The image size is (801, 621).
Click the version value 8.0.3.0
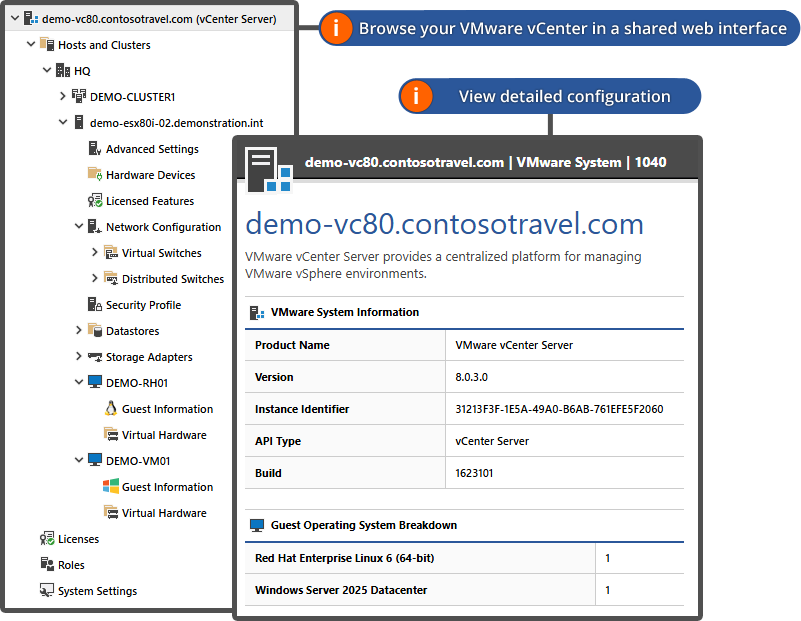pyautogui.click(x=471, y=377)
